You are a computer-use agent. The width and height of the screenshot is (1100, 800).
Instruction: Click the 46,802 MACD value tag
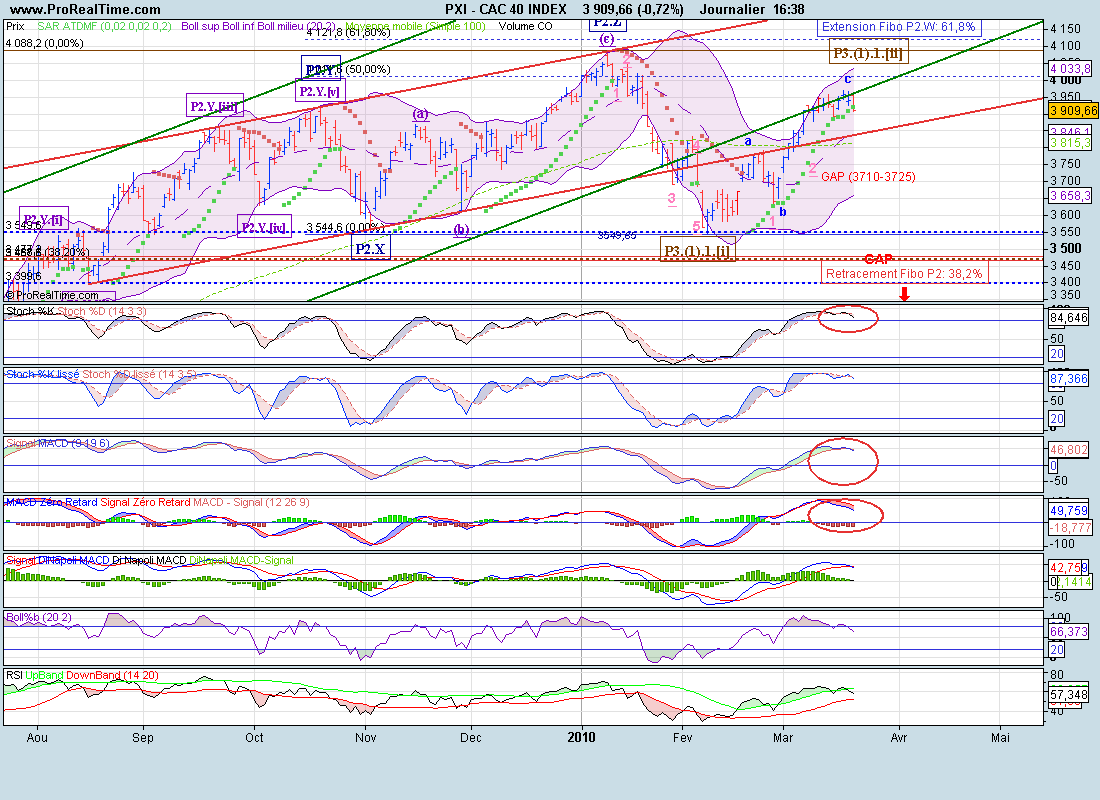click(1068, 450)
